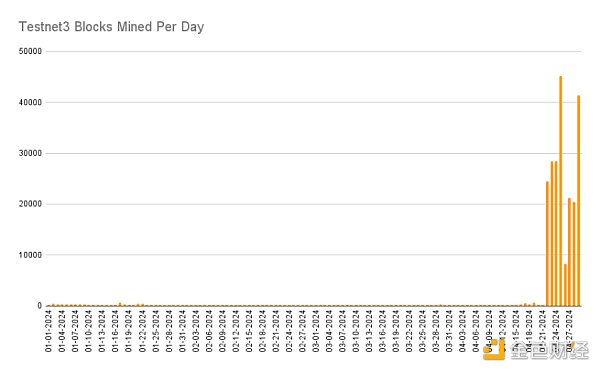Click the 40000 y-axis label
Screen dimensions: 600x371
[30, 103]
